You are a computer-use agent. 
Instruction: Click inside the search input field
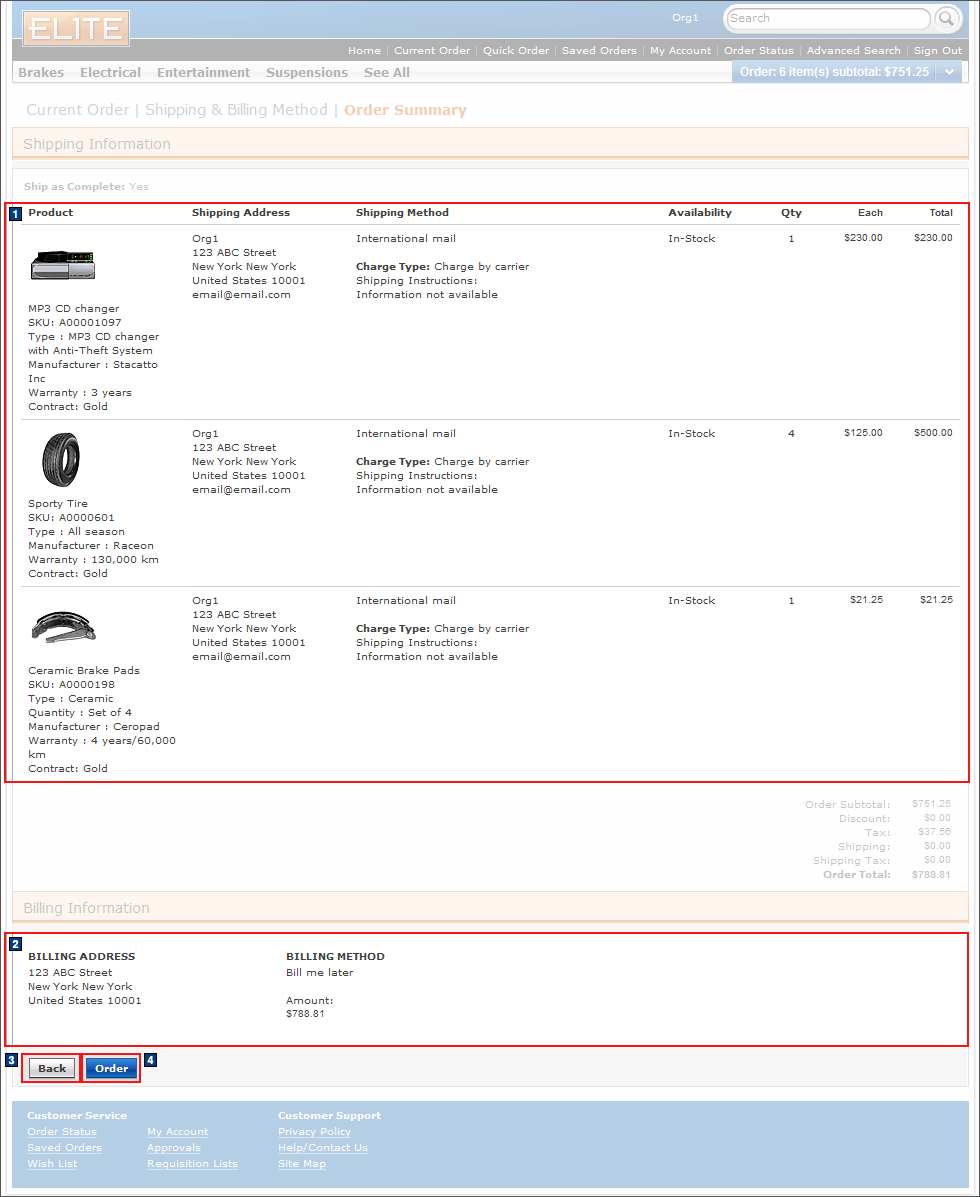coord(830,18)
